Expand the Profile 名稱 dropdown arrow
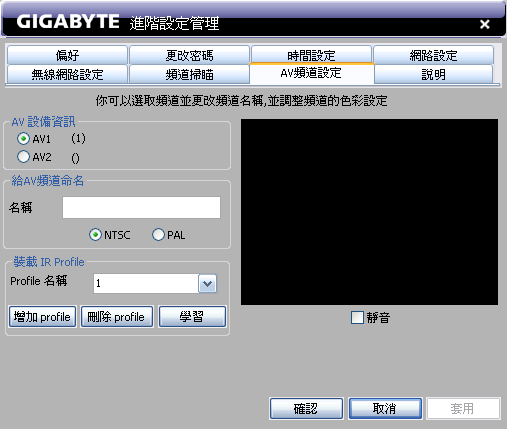Image resolution: width=507 pixels, height=429 pixels. click(208, 284)
